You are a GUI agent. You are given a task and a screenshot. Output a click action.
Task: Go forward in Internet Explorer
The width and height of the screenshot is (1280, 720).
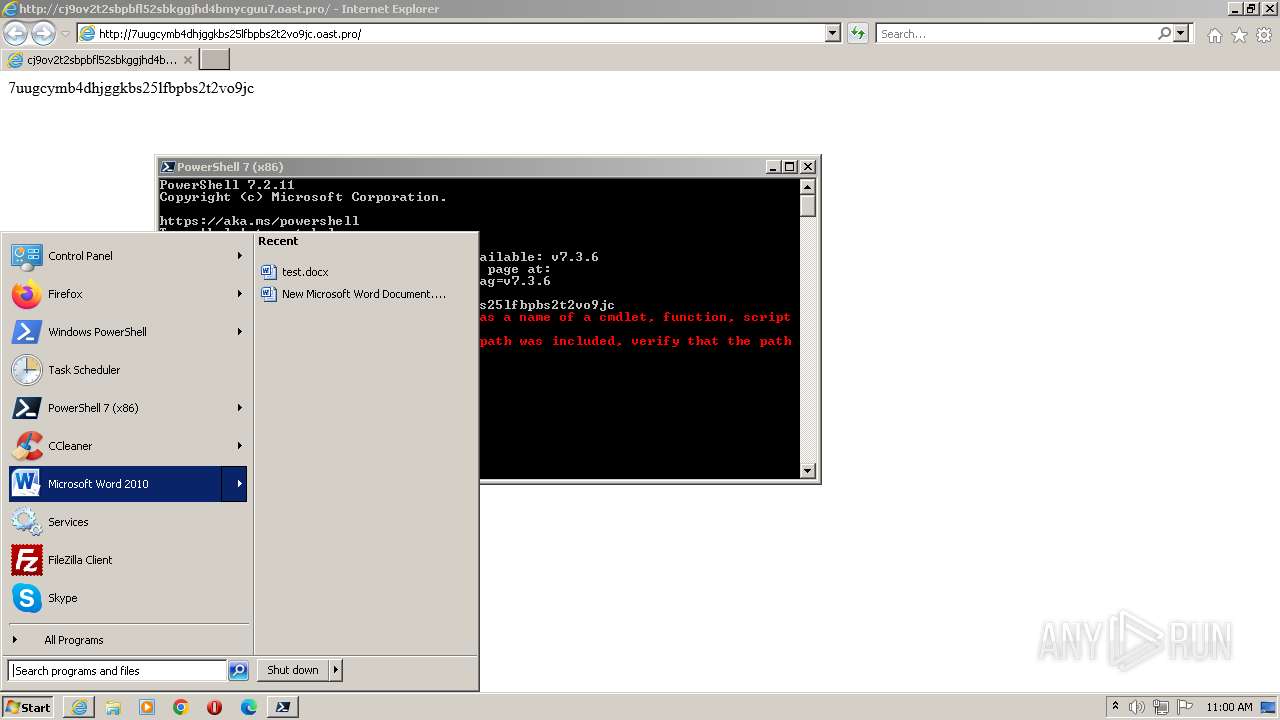43,34
